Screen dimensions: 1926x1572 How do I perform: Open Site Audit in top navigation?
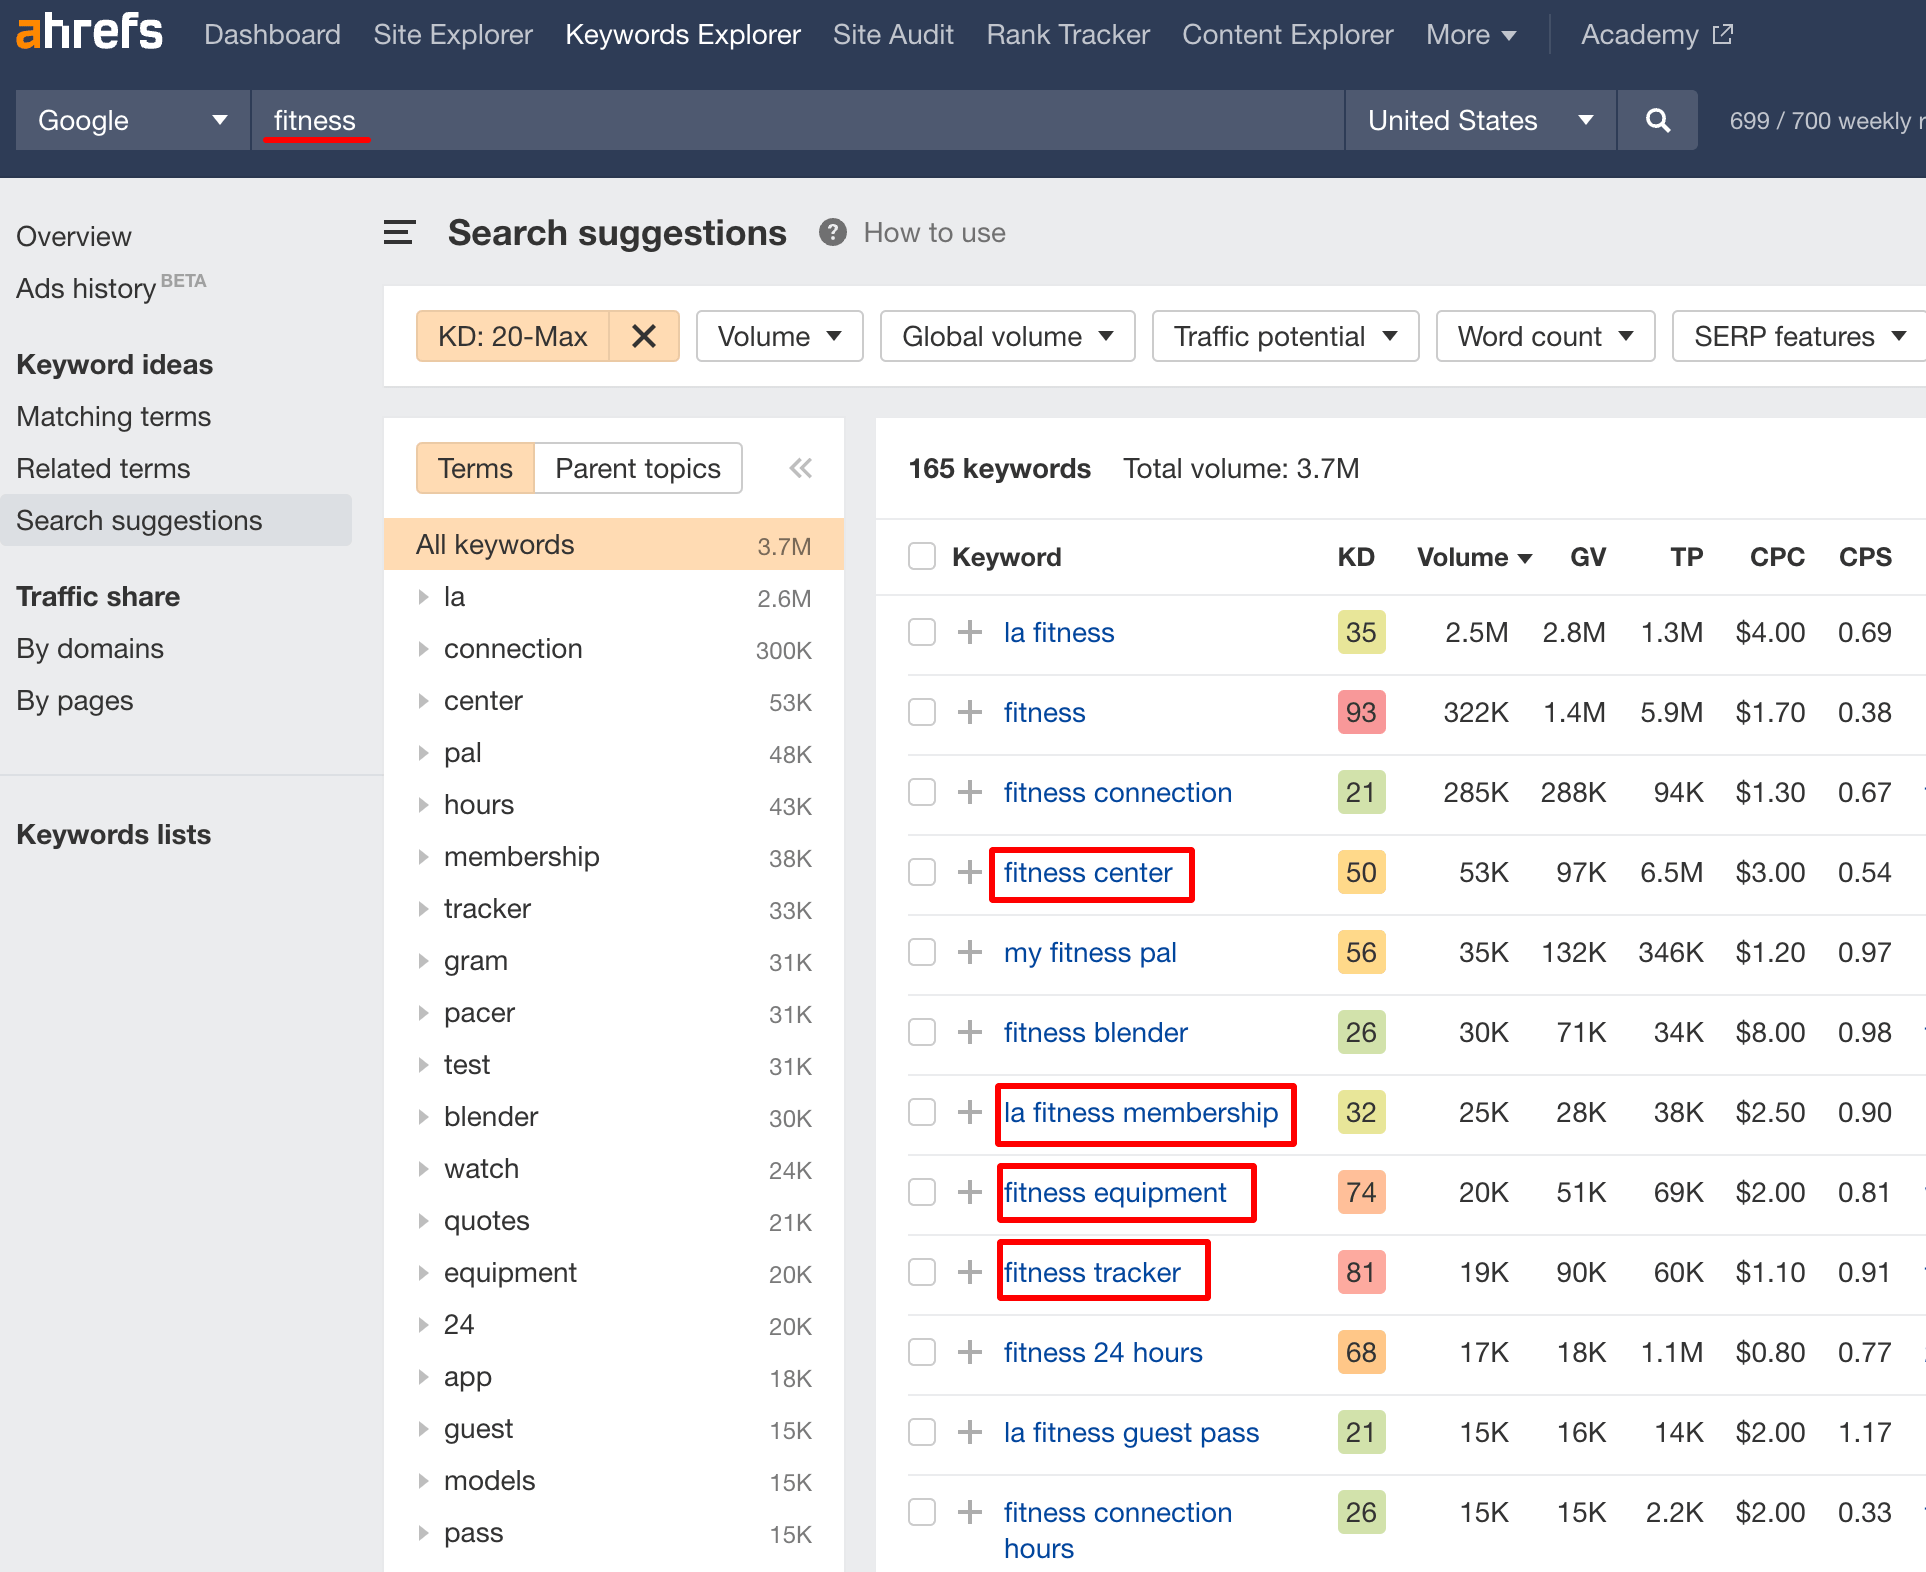(893, 34)
